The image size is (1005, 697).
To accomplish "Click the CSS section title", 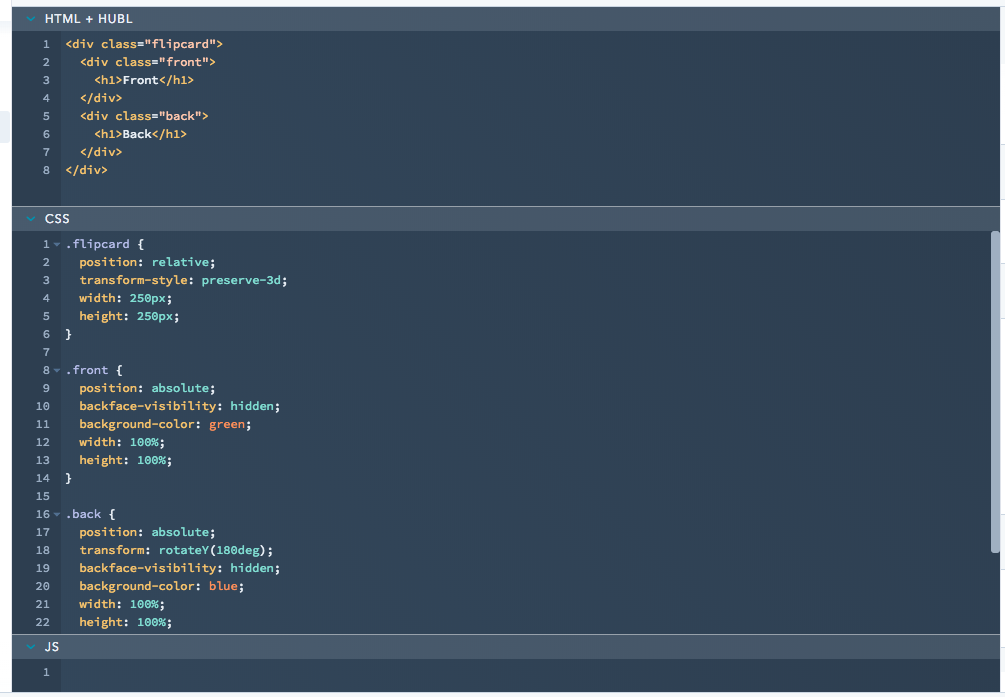I will [x=57, y=219].
